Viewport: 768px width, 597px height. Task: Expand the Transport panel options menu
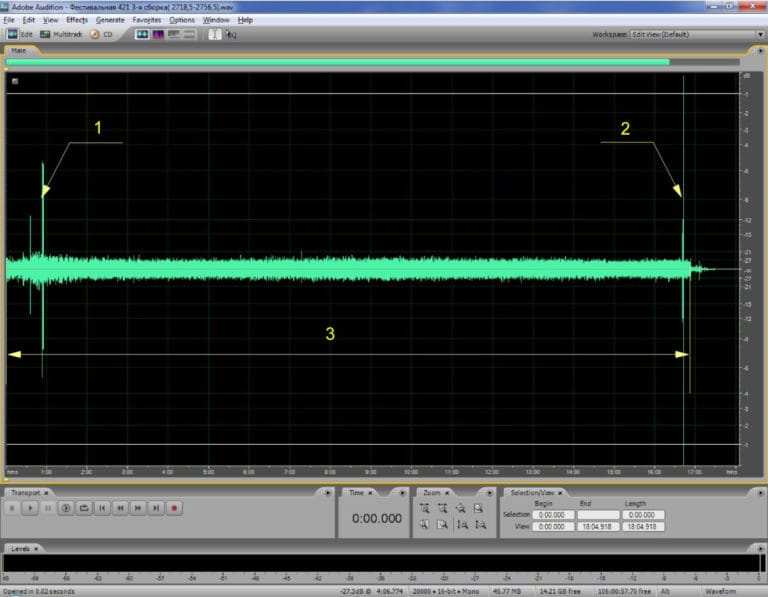328,493
